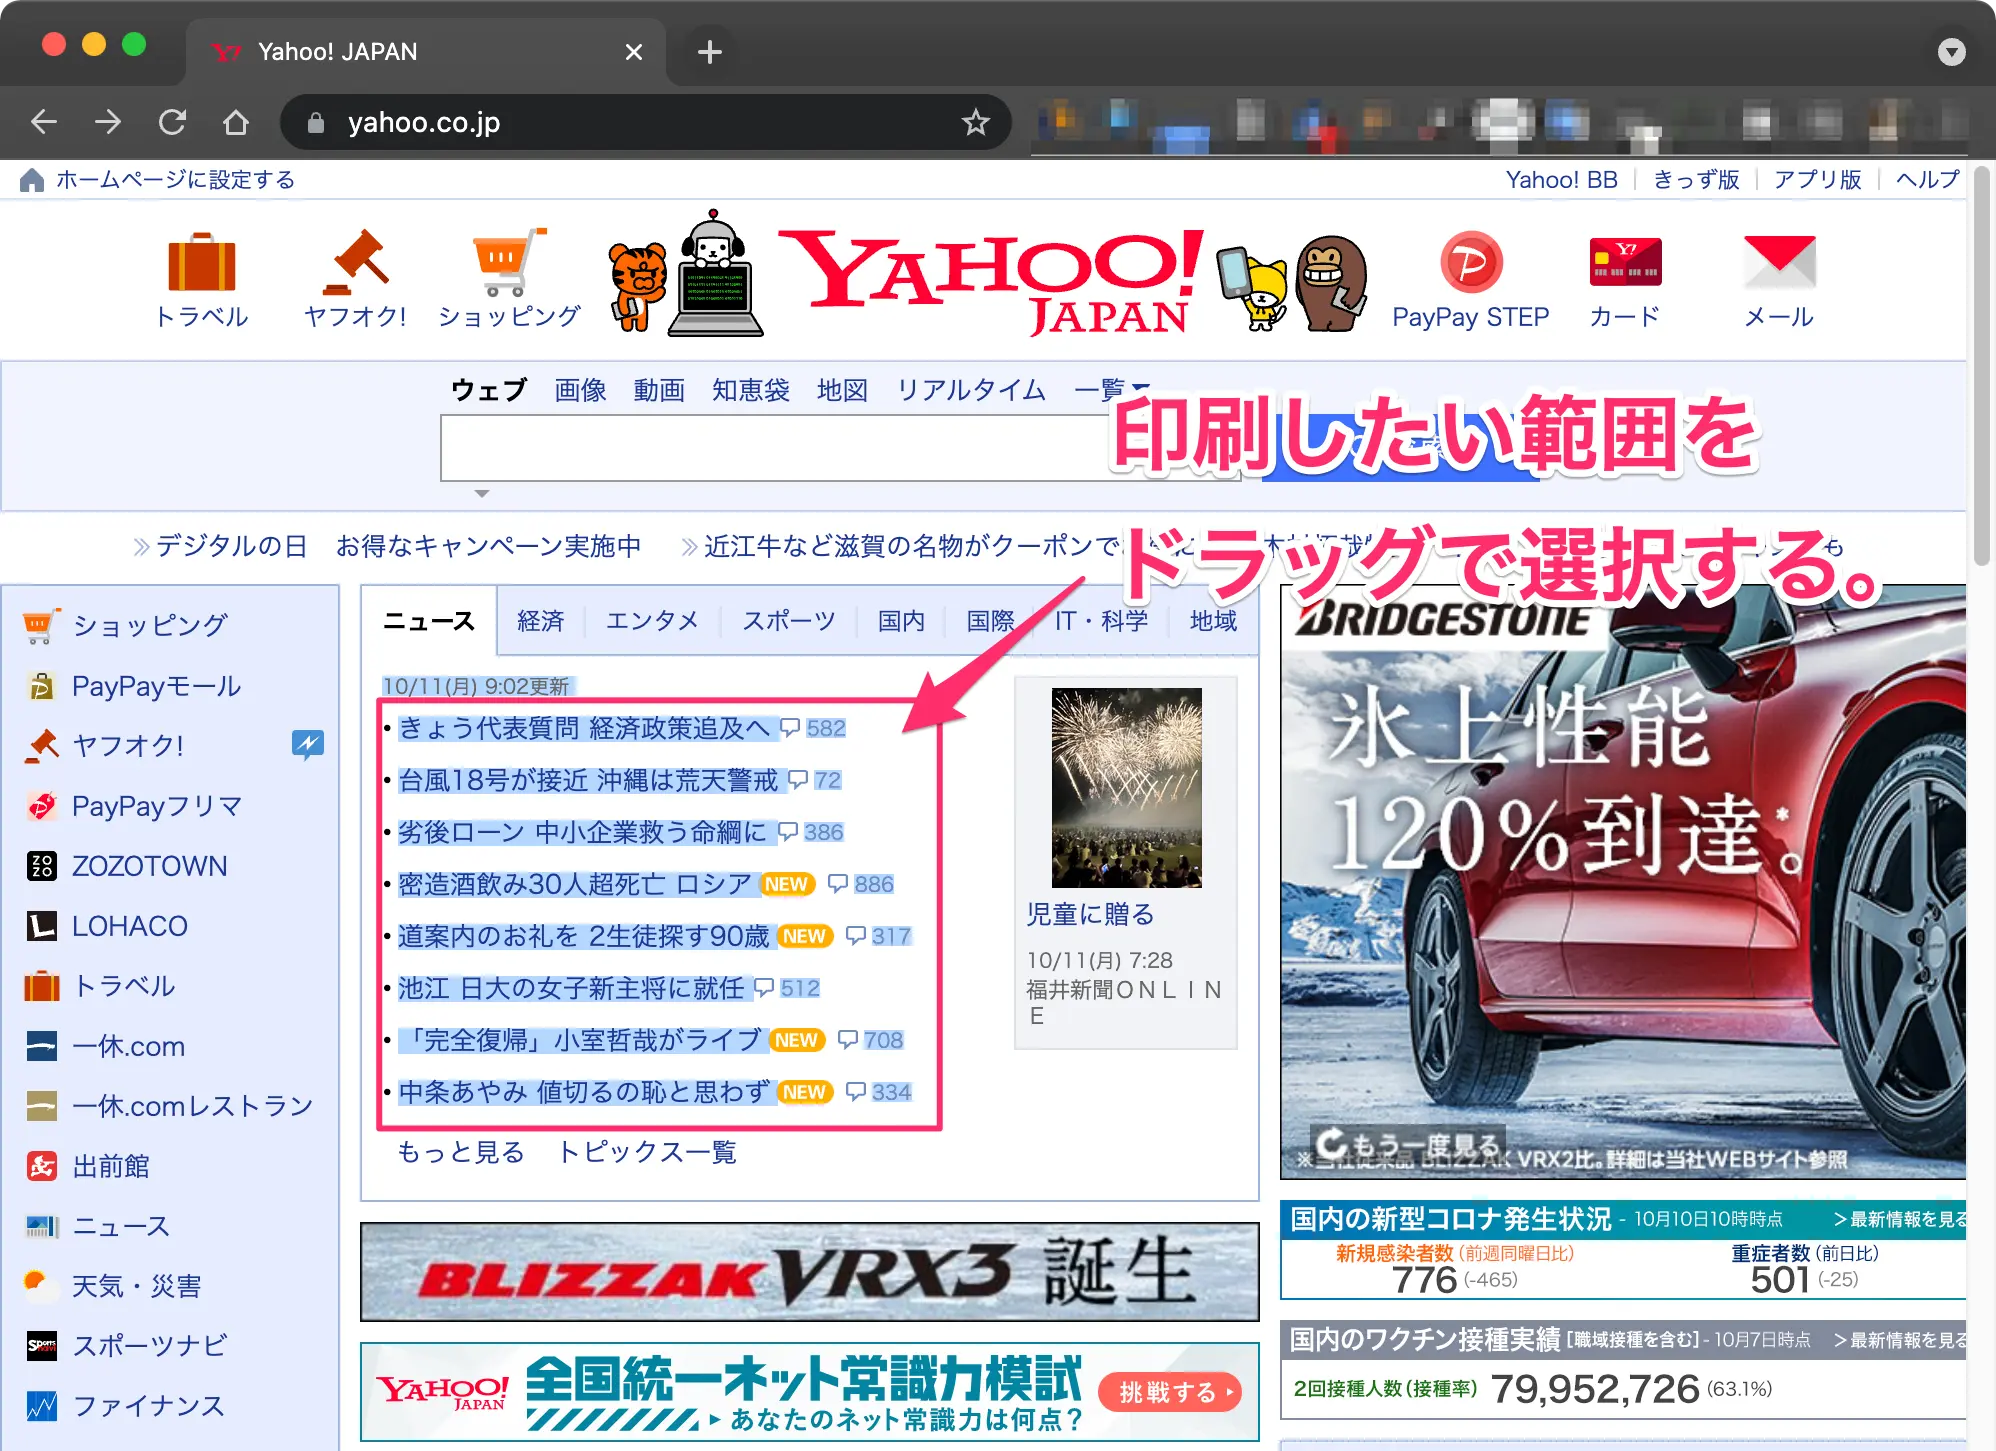Click 最新情報を見る in コロナ発生状況 panel
The height and width of the screenshot is (1451, 1996).
tap(1899, 1219)
